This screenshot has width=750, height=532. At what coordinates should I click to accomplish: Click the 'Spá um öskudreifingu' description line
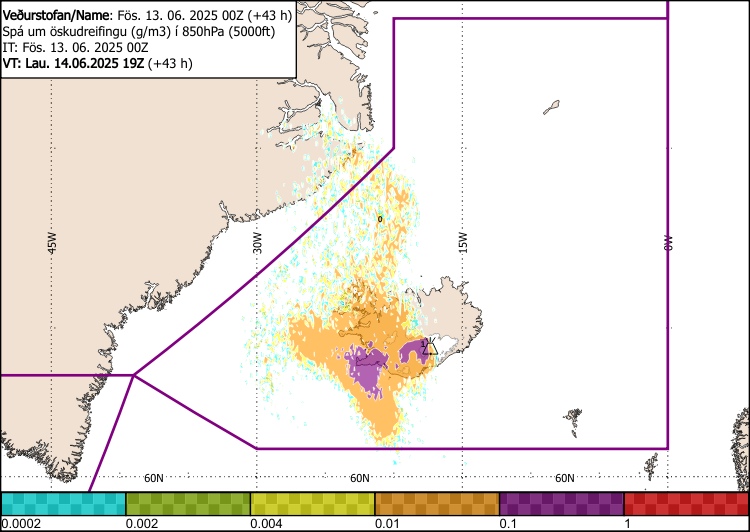pos(139,32)
